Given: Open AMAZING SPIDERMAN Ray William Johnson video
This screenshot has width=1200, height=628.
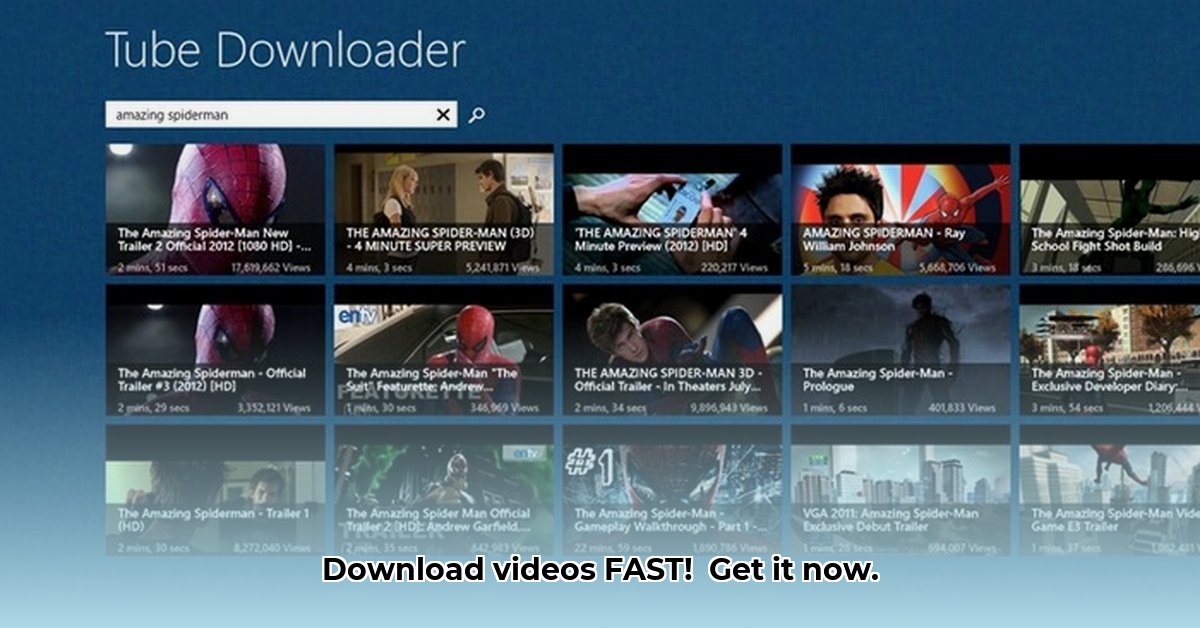Looking at the screenshot, I should click(x=900, y=209).
